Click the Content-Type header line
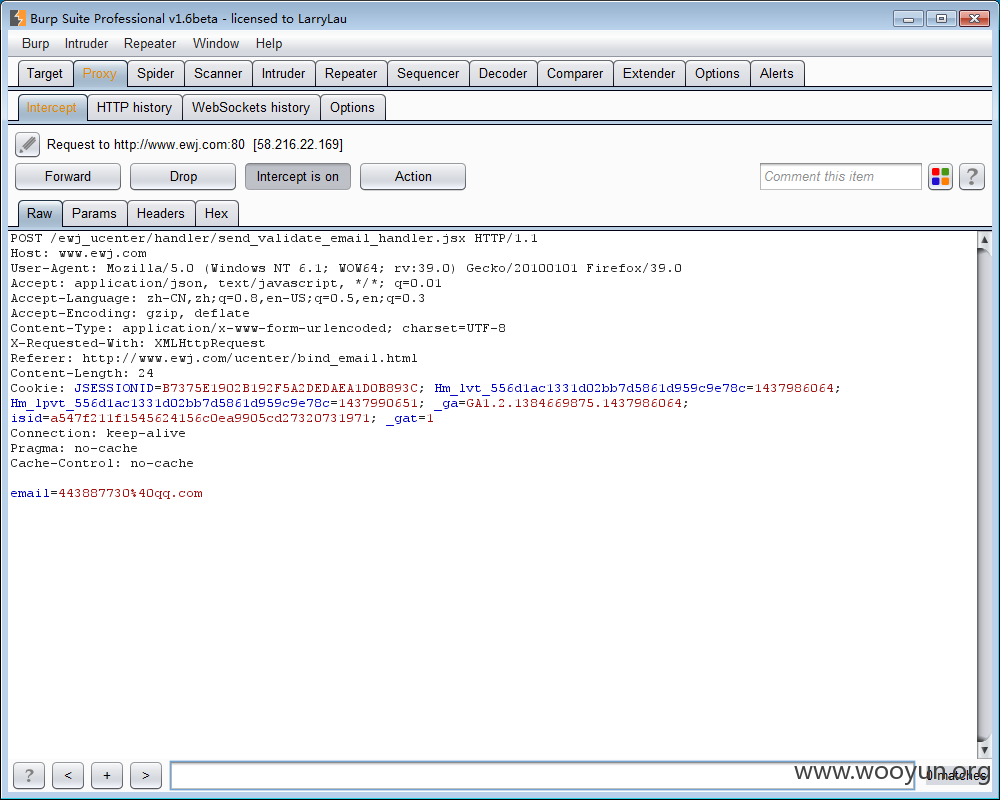Viewport: 1000px width, 800px height. pos(258,328)
